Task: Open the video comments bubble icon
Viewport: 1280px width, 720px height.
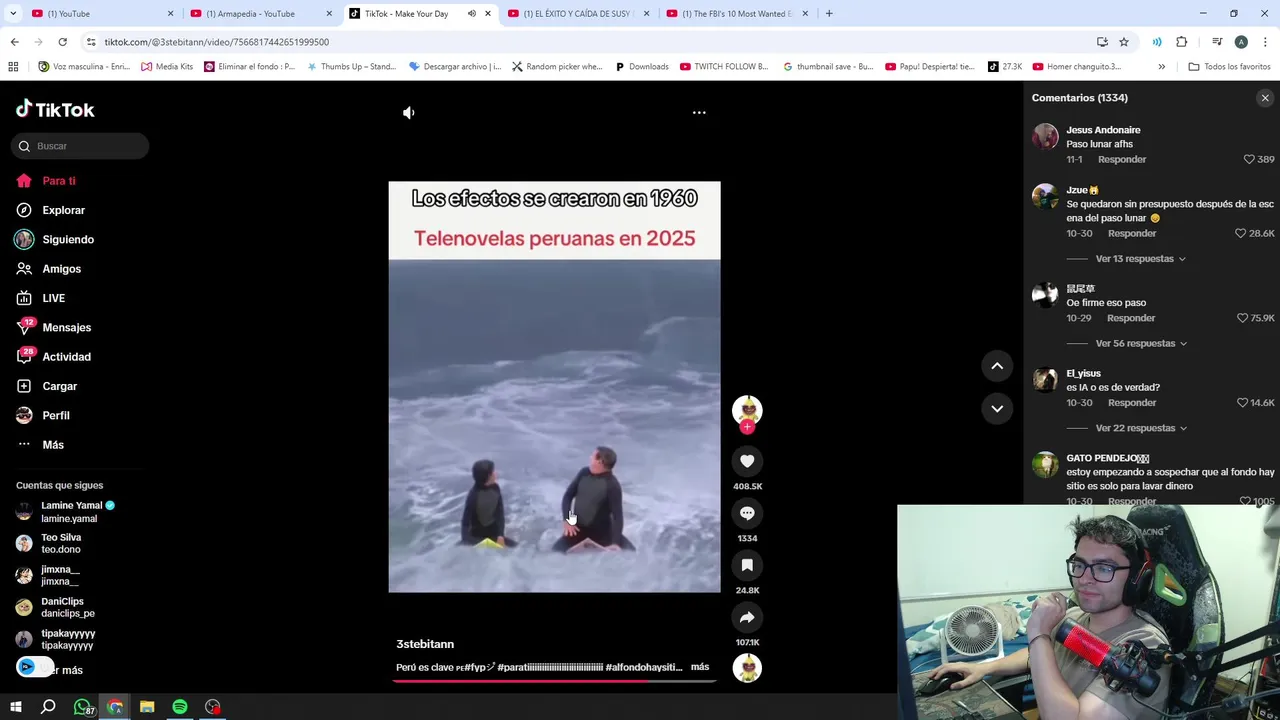Action: click(x=747, y=513)
